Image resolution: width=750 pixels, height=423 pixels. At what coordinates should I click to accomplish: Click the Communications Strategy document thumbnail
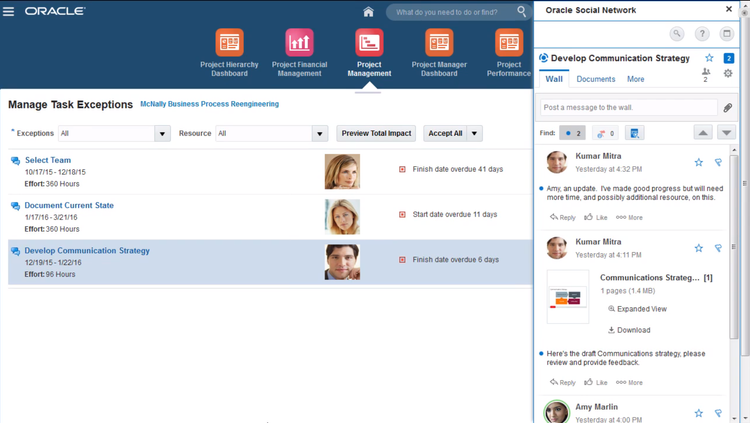coord(568,297)
